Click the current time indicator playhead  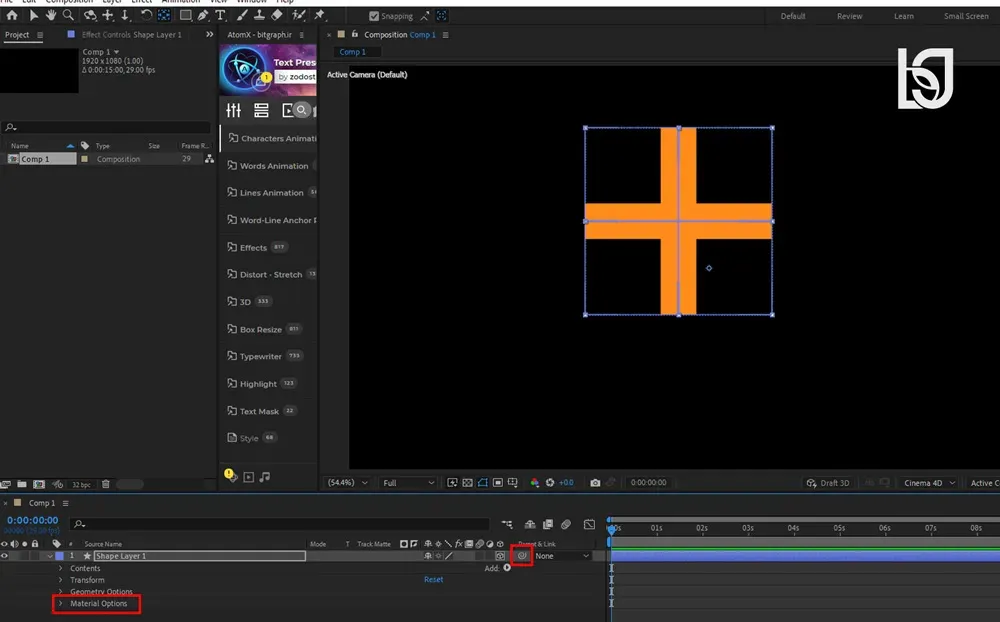tap(611, 528)
